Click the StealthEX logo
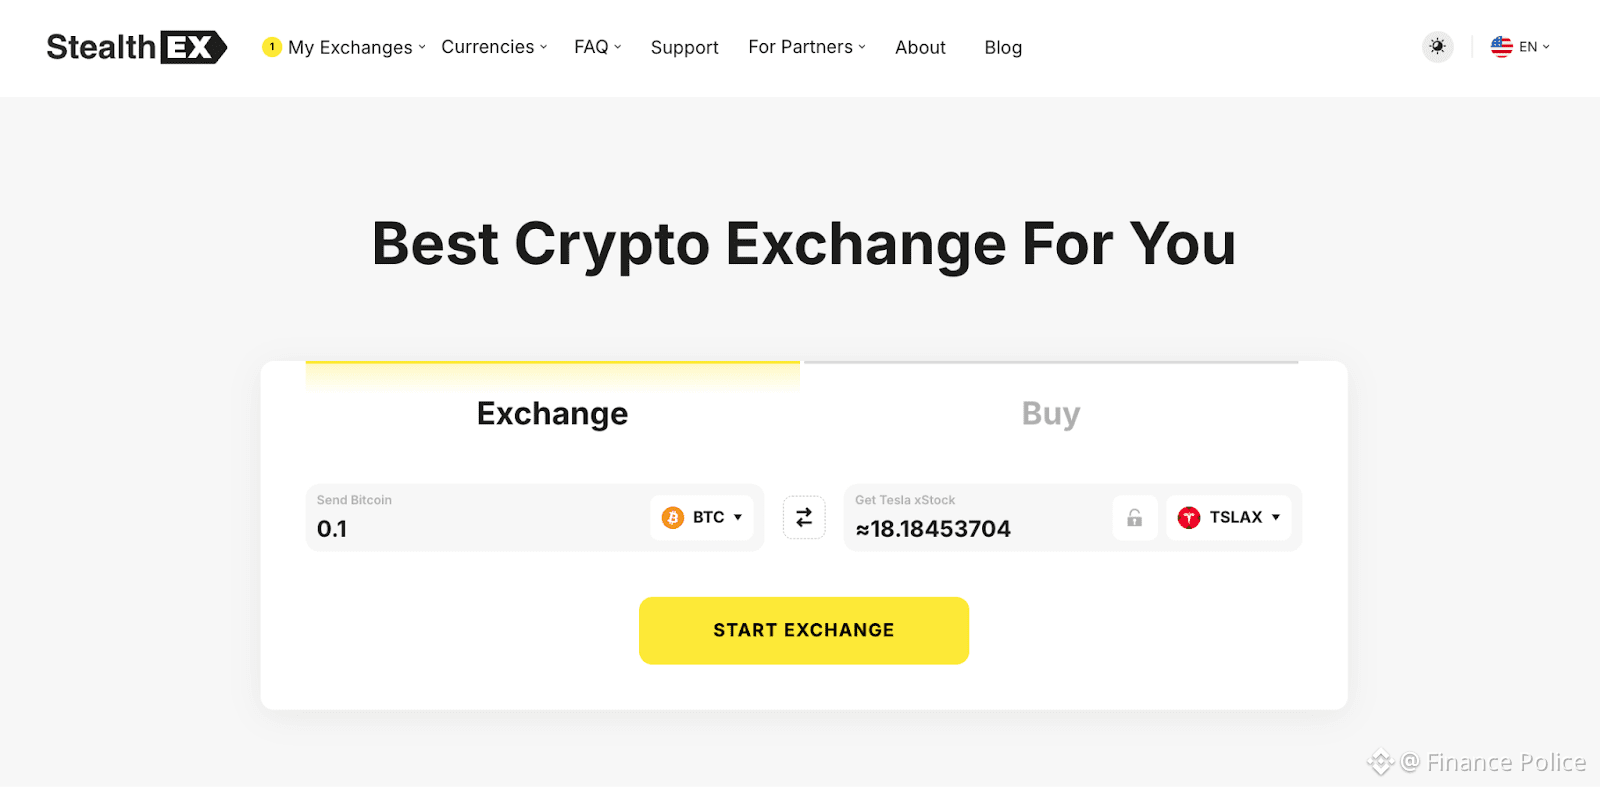This screenshot has width=1600, height=787. [x=136, y=47]
